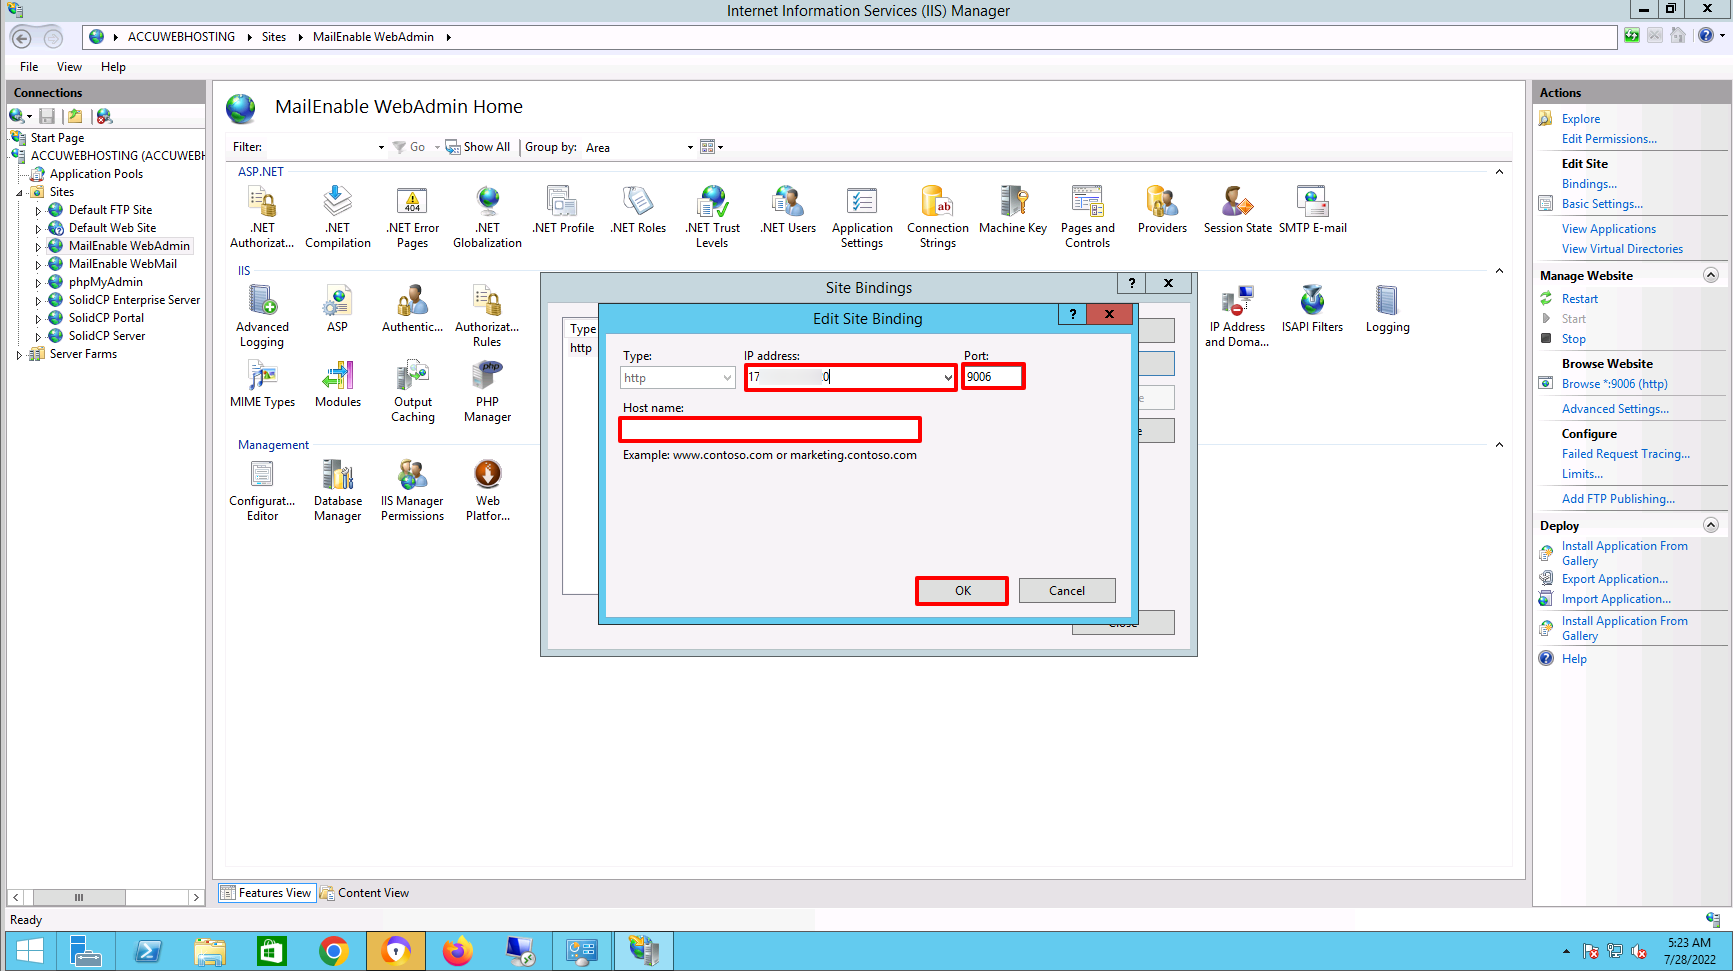Open Machine Key feature
The width and height of the screenshot is (1733, 971).
[1013, 210]
